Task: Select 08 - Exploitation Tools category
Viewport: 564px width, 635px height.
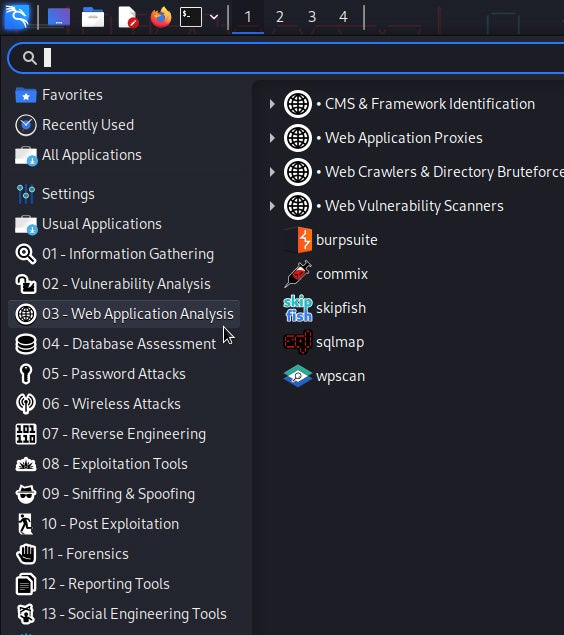Action: click(x=124, y=464)
